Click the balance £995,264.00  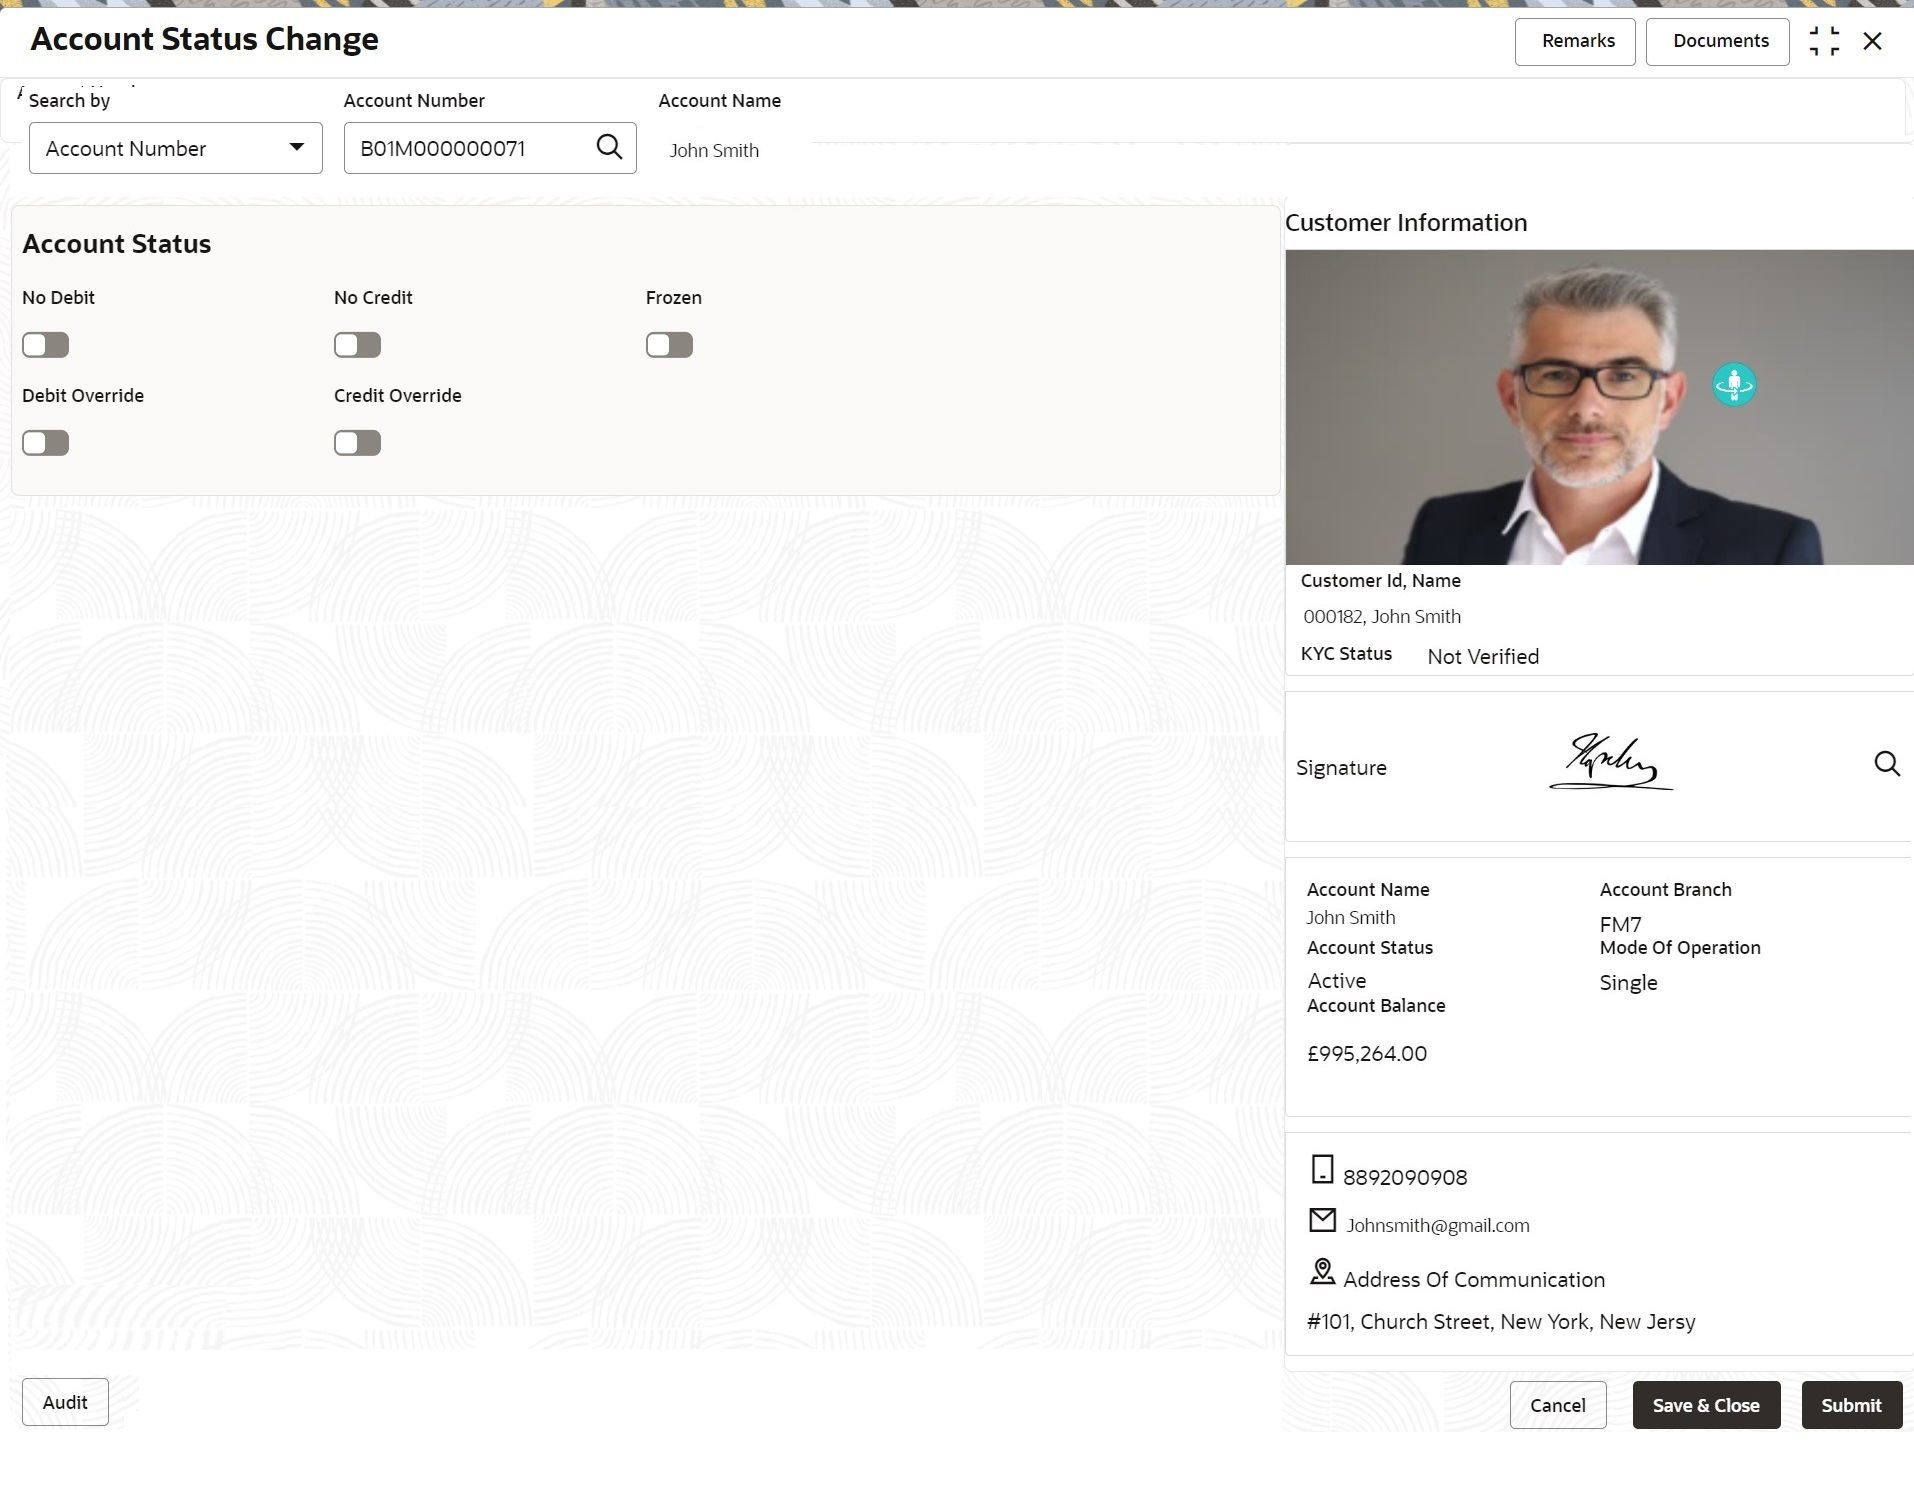click(1367, 1053)
